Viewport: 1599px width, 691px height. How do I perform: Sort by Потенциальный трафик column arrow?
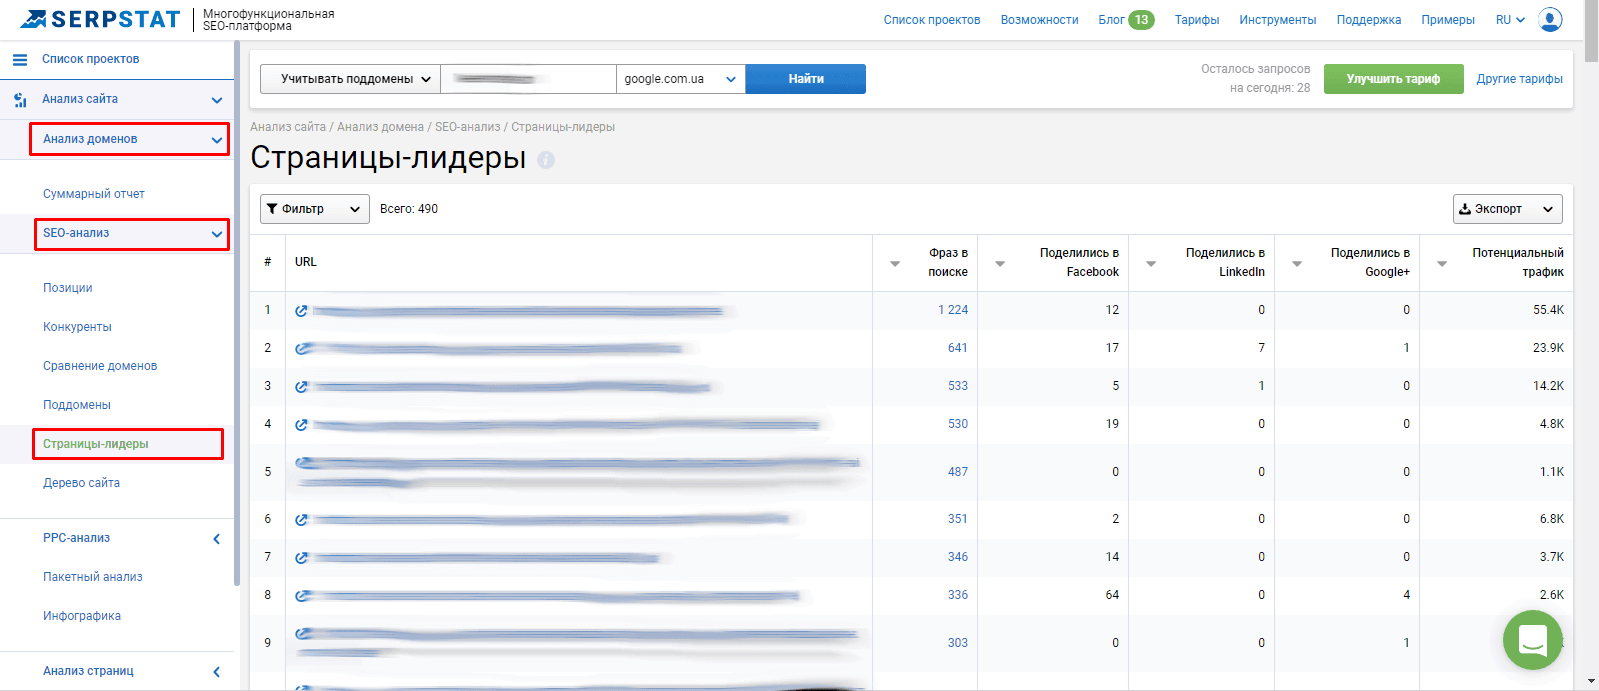[1442, 263]
